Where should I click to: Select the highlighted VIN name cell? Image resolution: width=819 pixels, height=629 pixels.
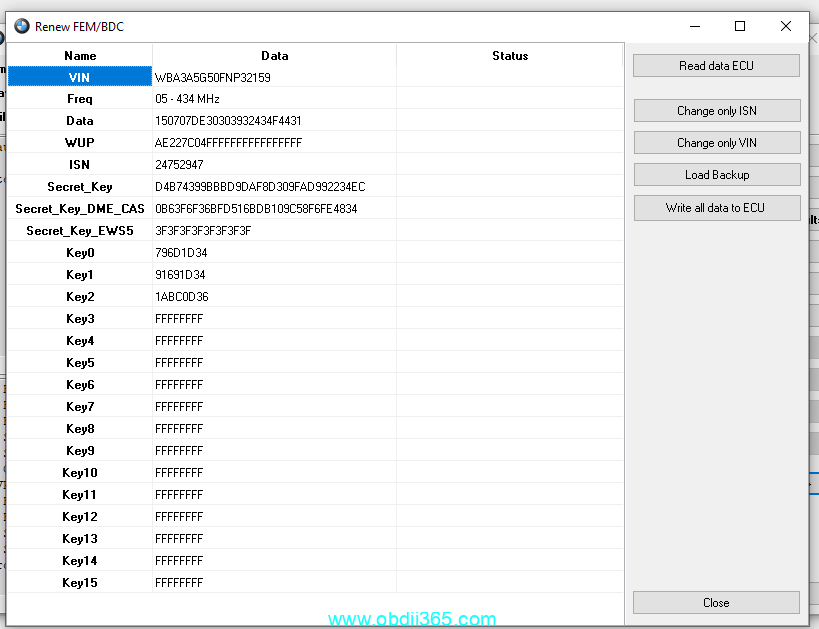pos(80,77)
